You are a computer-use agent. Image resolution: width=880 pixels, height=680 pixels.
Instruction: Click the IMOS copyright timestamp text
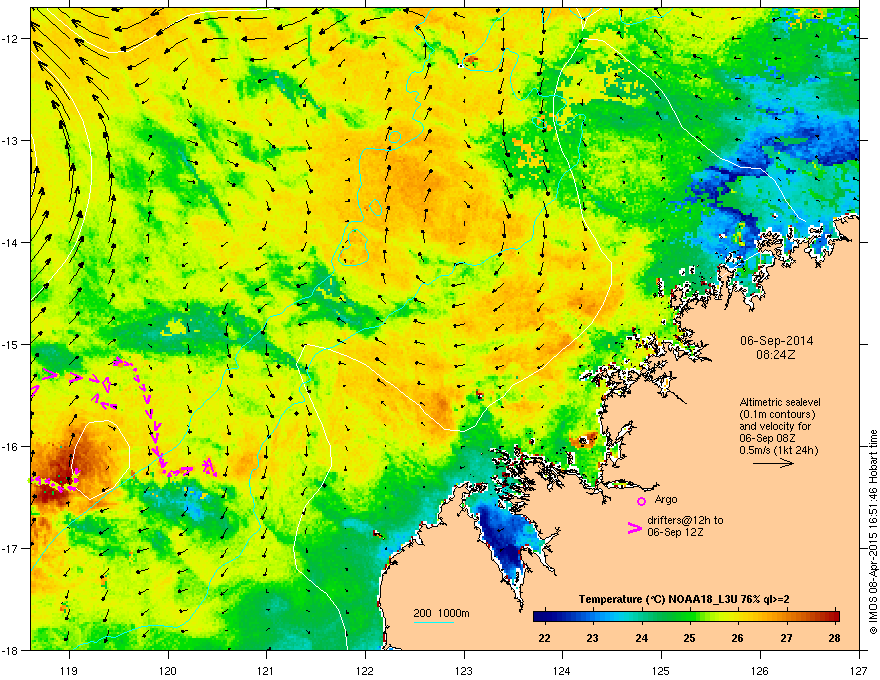point(873,531)
